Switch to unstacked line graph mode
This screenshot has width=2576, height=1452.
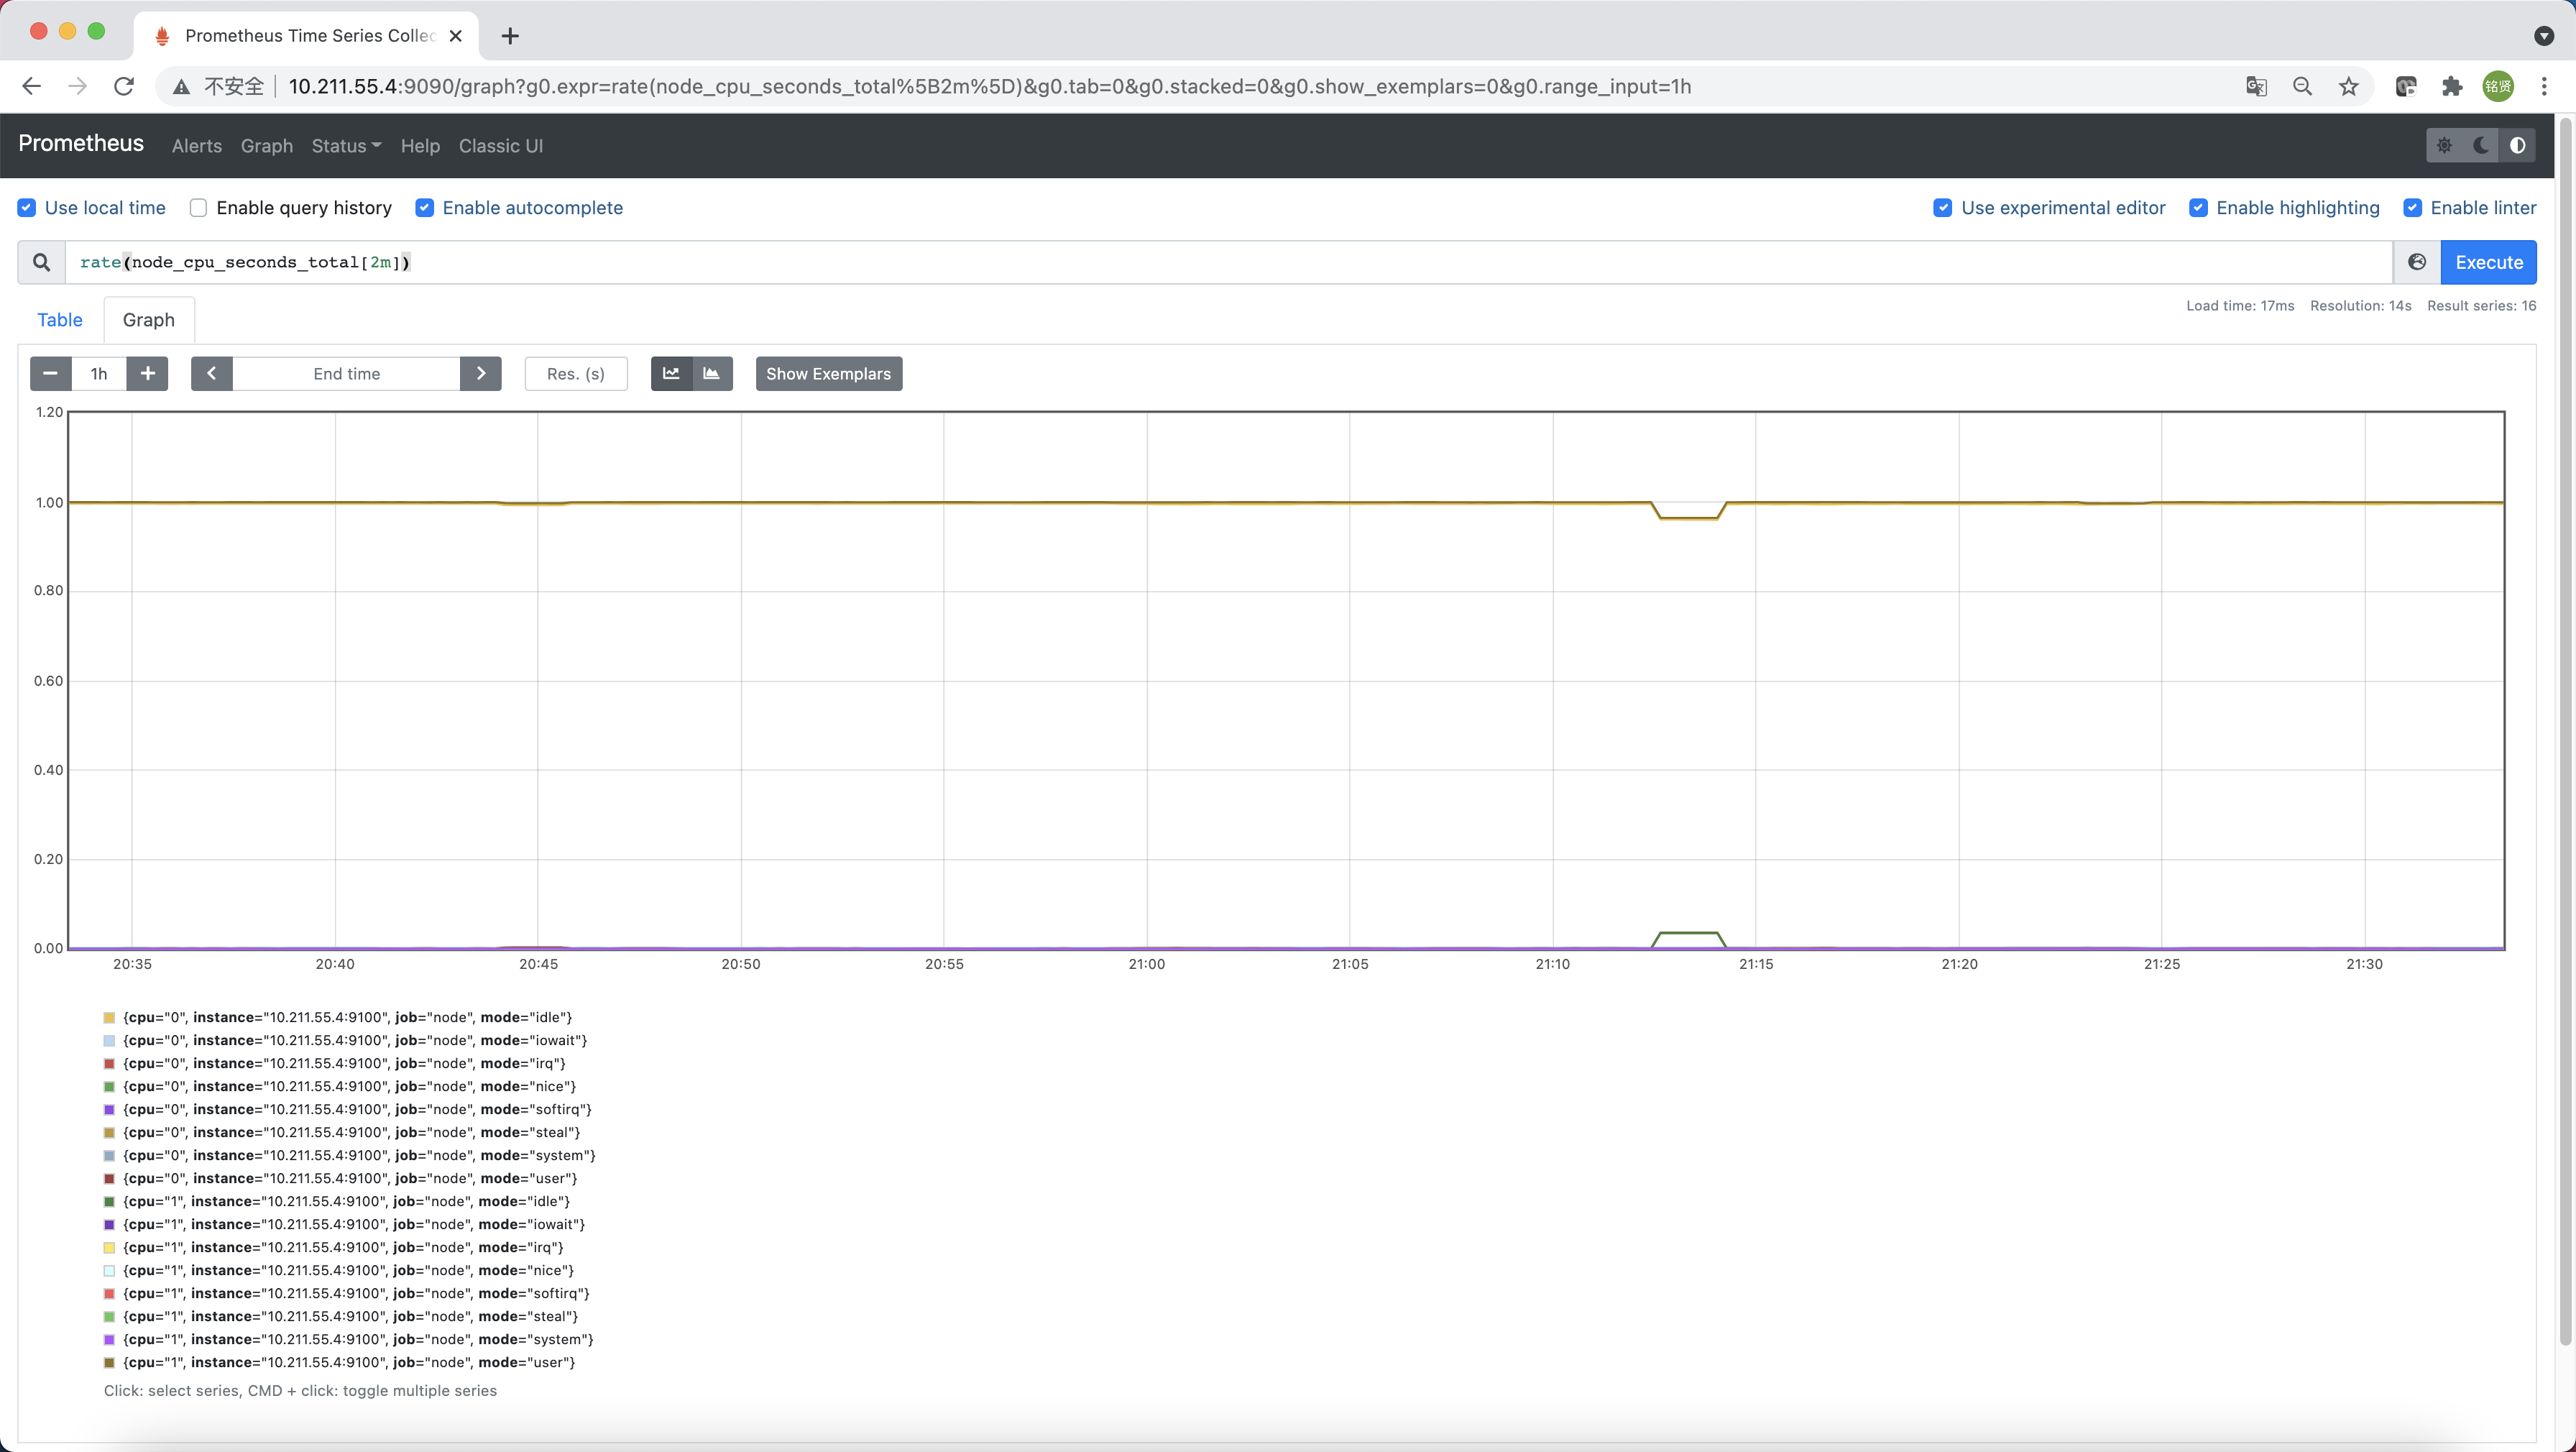pyautogui.click(x=671, y=373)
